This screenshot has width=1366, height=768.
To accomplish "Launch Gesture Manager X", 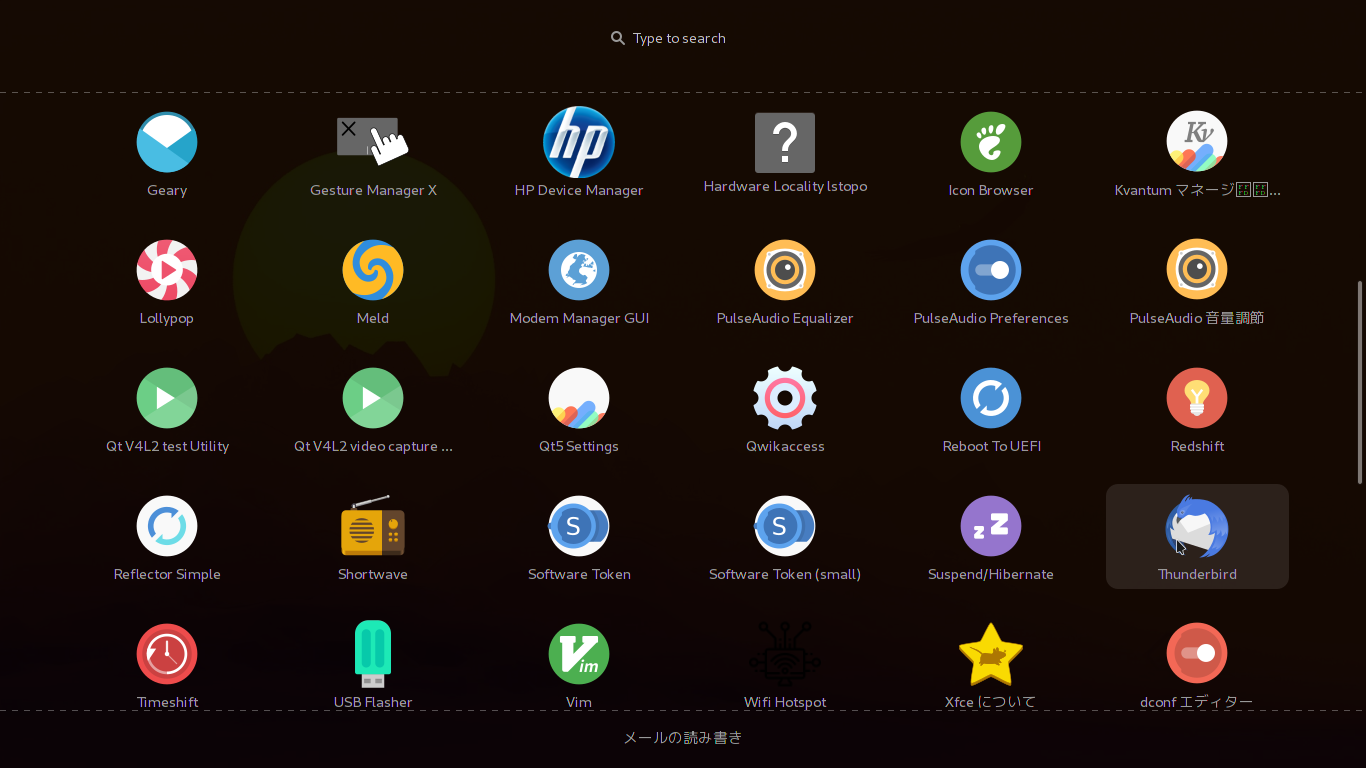I will click(x=373, y=142).
